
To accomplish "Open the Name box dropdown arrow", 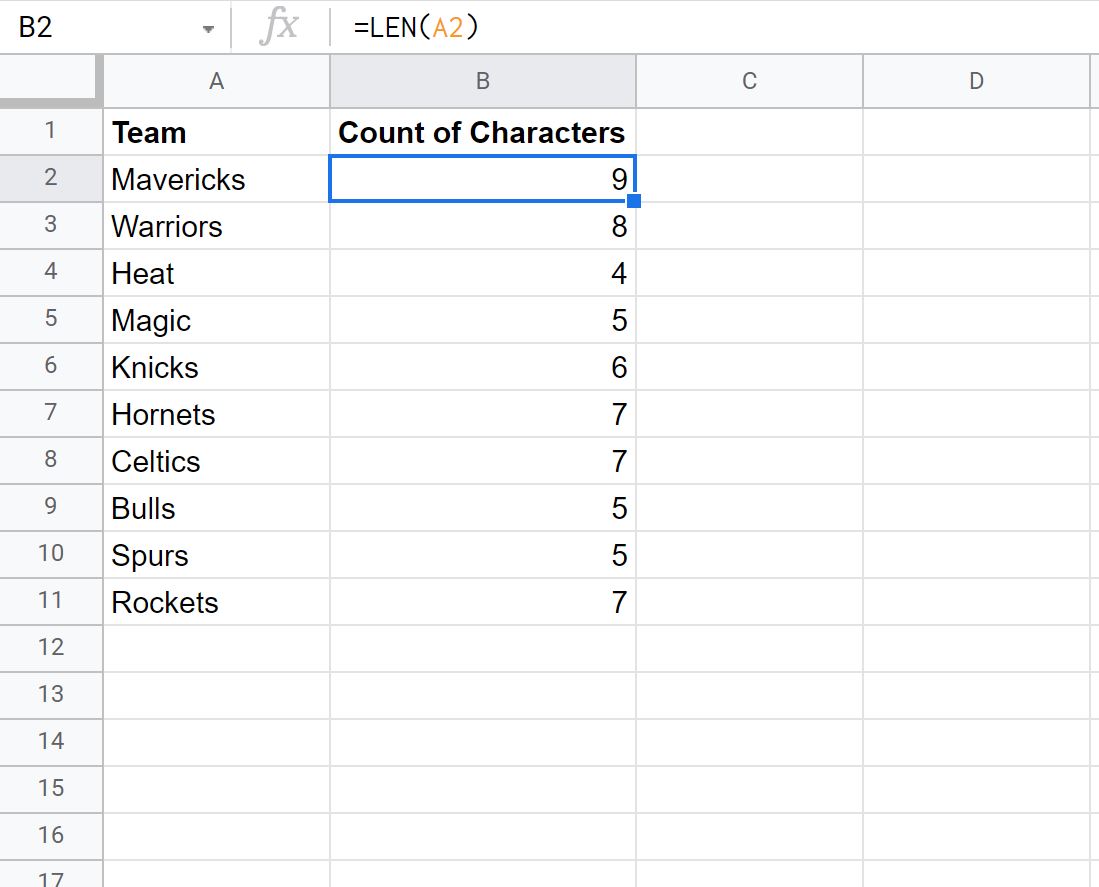I will coord(208,29).
